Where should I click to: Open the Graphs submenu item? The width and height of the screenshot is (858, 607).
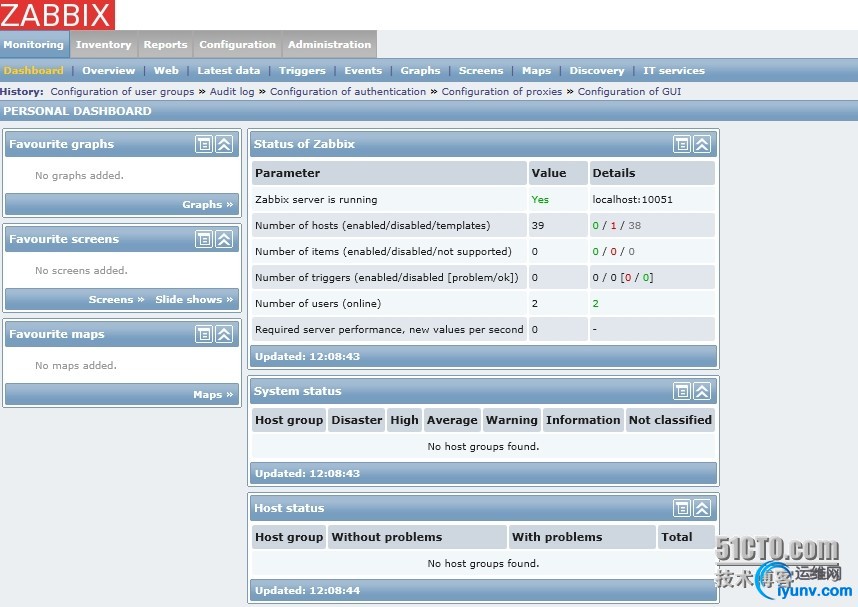[420, 71]
